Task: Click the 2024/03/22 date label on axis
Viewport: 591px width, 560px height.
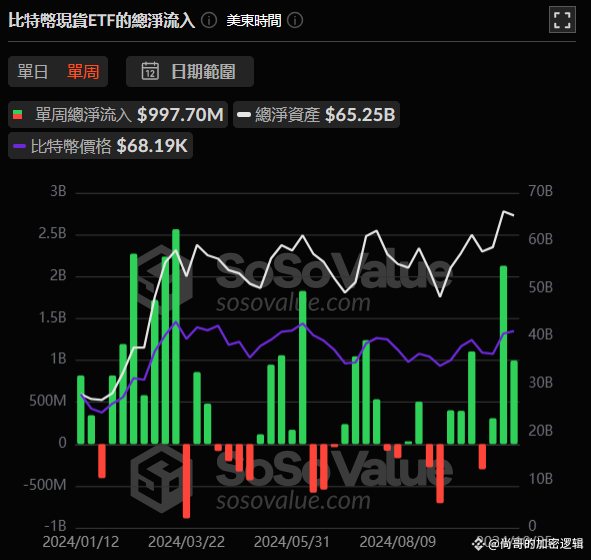Action: (x=186, y=542)
